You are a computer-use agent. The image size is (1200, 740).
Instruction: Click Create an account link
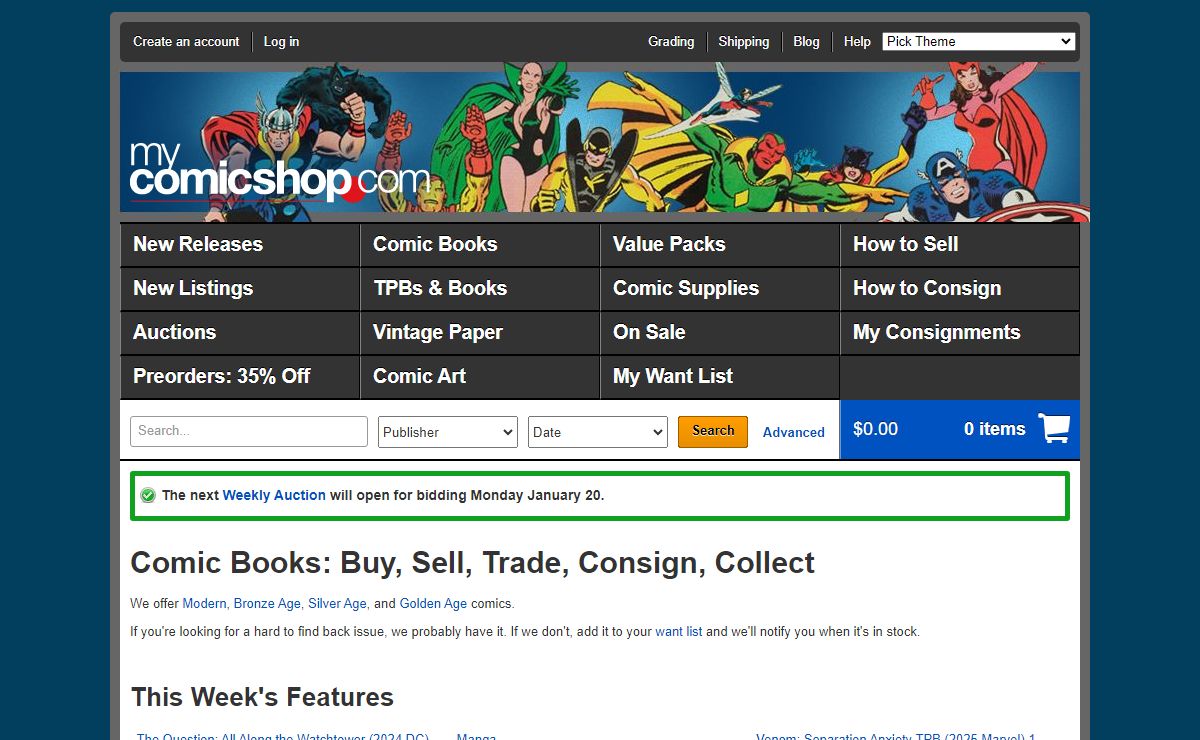186,41
